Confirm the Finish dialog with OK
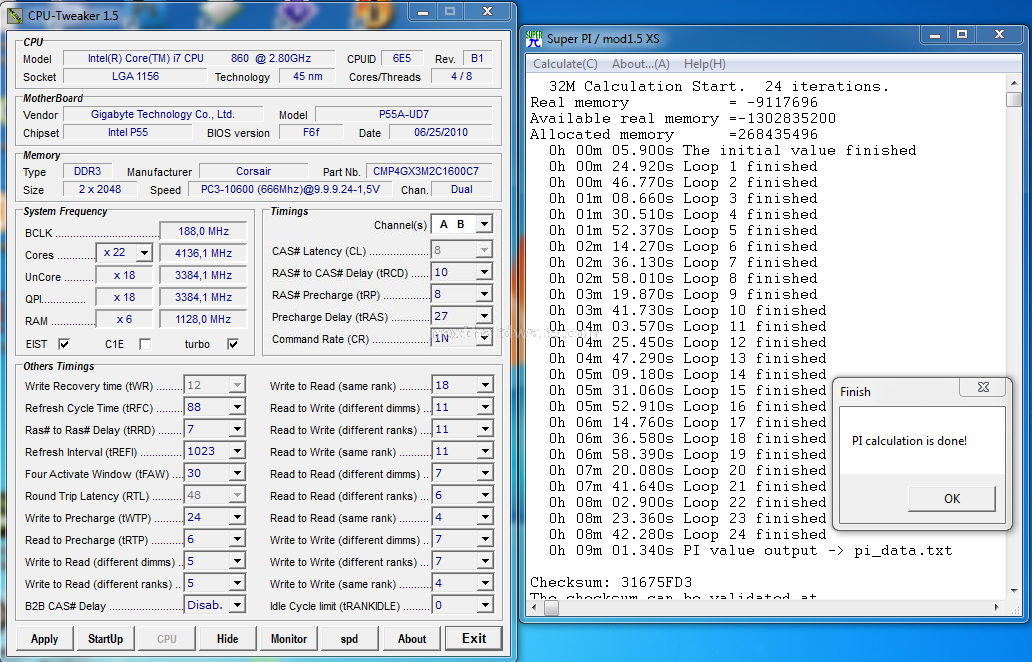This screenshot has width=1032, height=662. (x=952, y=499)
